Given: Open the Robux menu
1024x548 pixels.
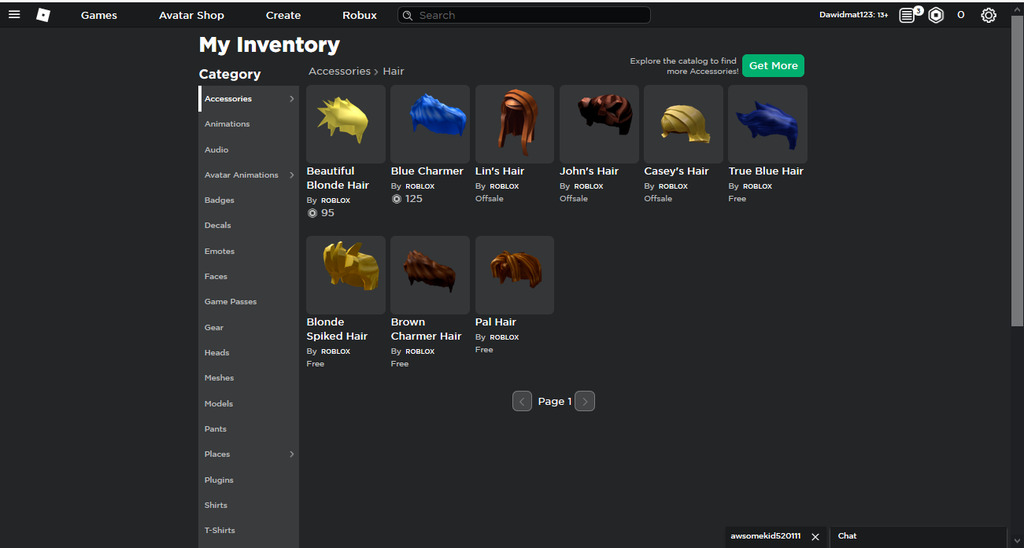Looking at the screenshot, I should [360, 15].
